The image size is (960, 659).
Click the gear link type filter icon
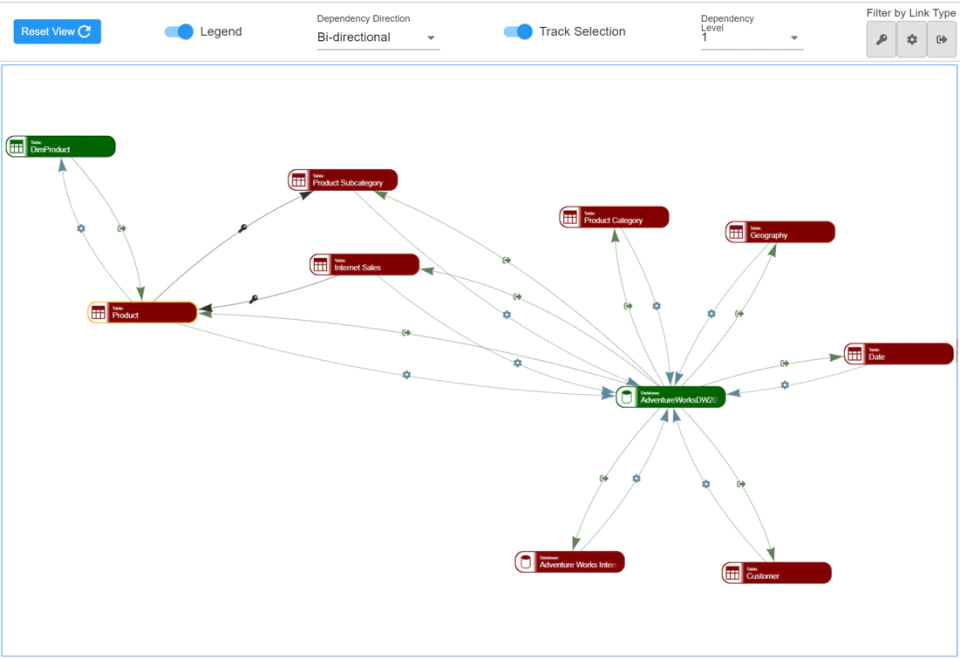pyautogui.click(x=912, y=39)
